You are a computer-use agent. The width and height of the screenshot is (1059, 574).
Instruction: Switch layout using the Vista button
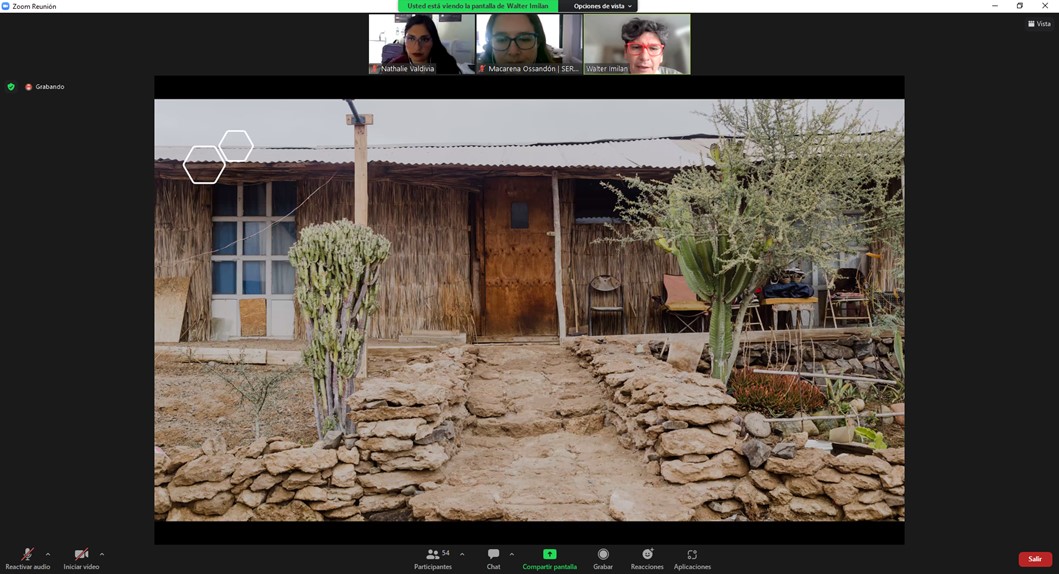point(1039,24)
